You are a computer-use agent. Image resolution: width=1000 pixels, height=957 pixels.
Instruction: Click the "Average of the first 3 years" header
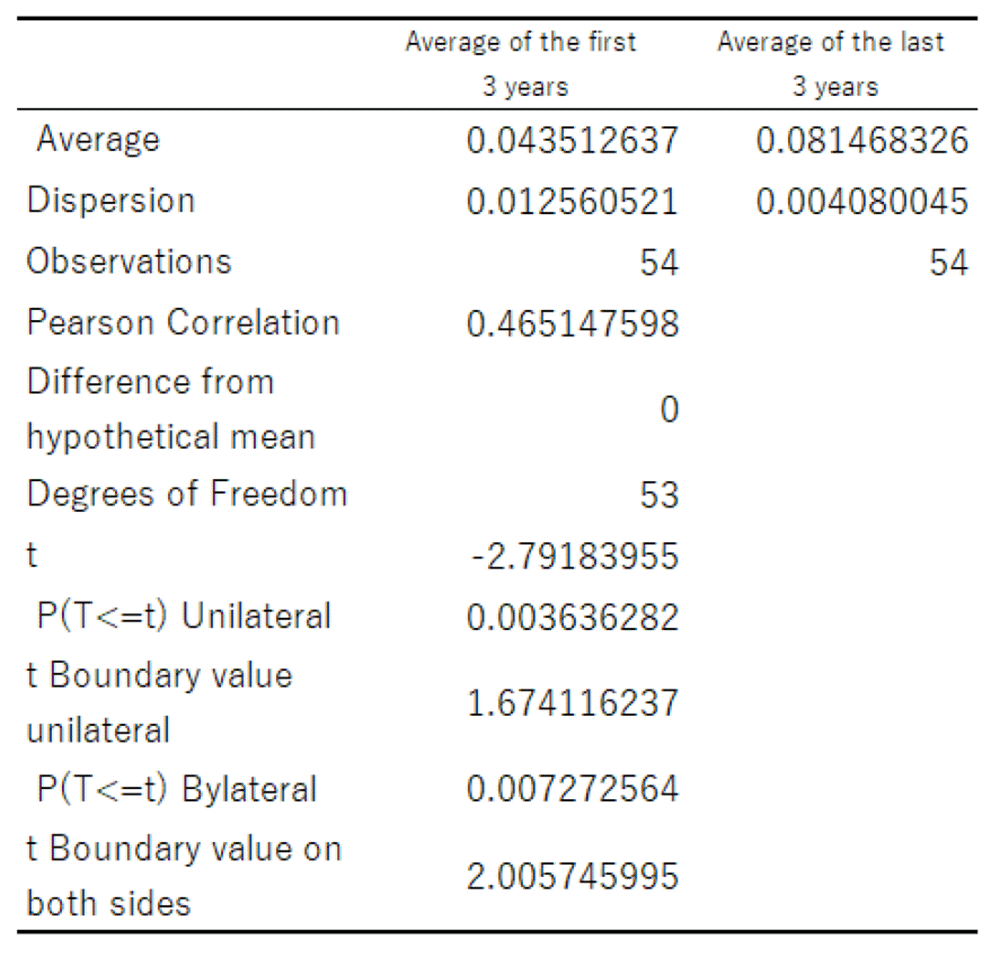pyautogui.click(x=521, y=64)
